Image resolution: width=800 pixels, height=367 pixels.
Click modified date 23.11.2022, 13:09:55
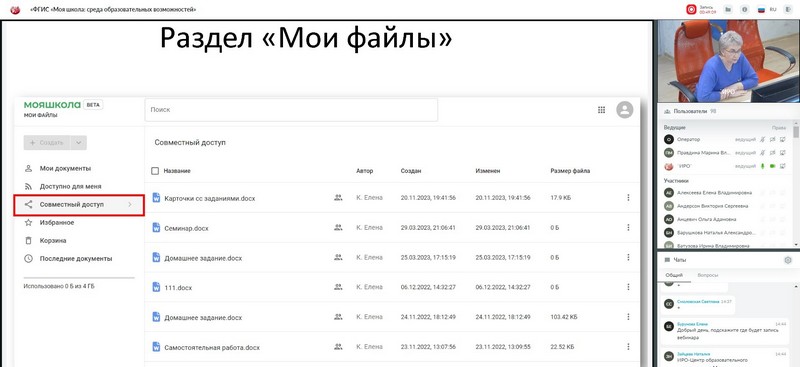(x=503, y=347)
